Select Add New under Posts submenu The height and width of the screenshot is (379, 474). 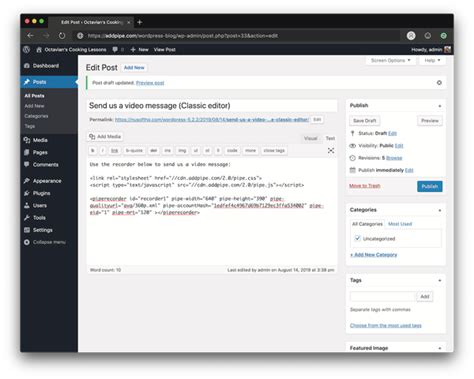(34, 106)
